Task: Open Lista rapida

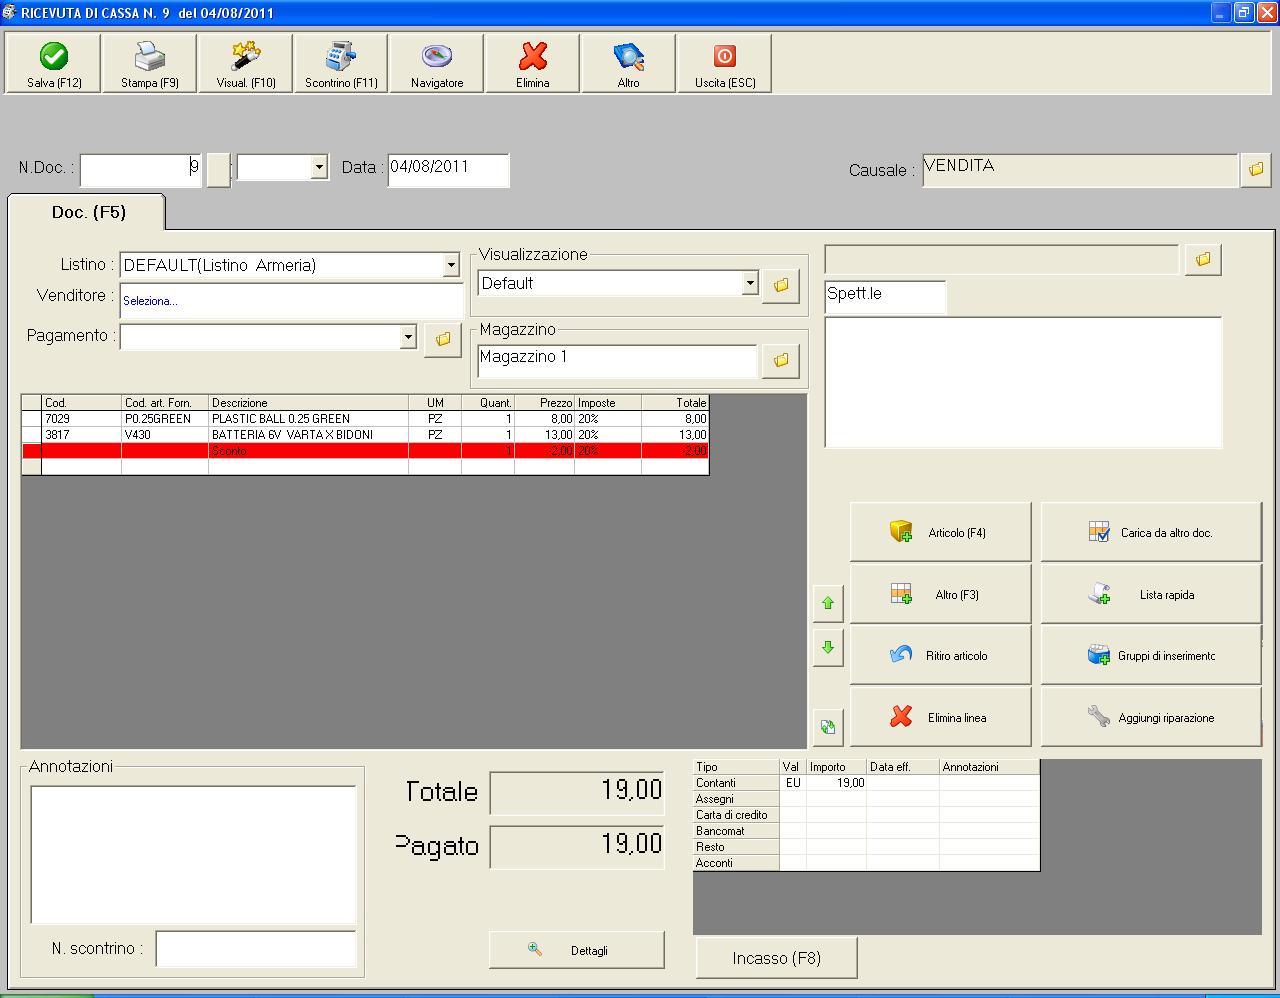Action: pyautogui.click(x=1151, y=594)
